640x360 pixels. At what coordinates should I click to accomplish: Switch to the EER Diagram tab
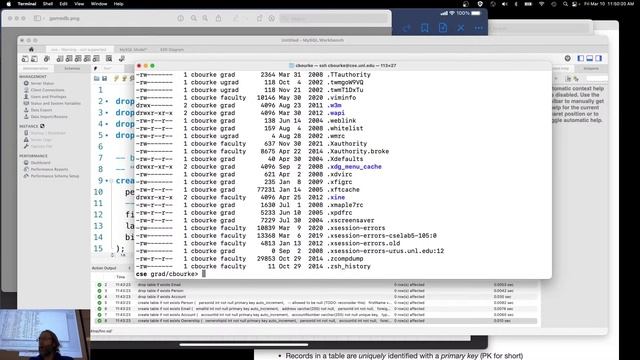[172, 49]
